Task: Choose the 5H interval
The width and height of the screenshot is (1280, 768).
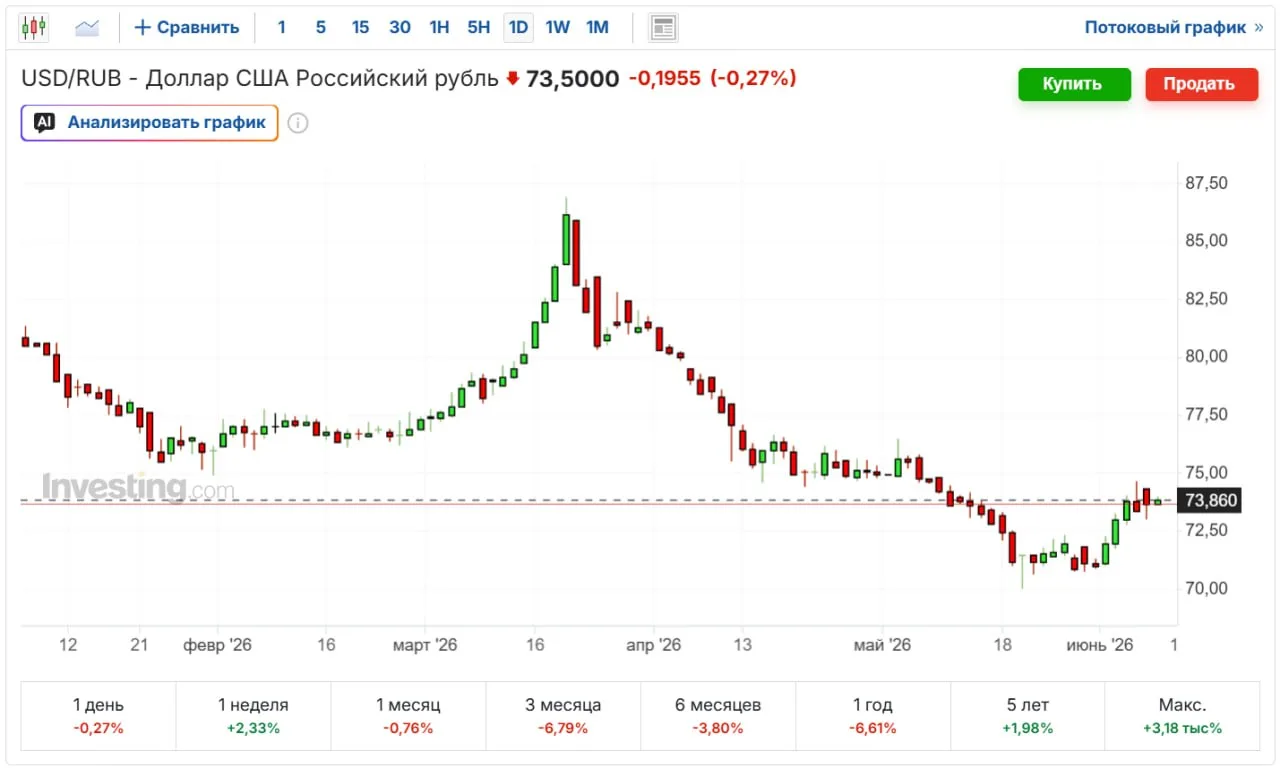Action: click(479, 27)
